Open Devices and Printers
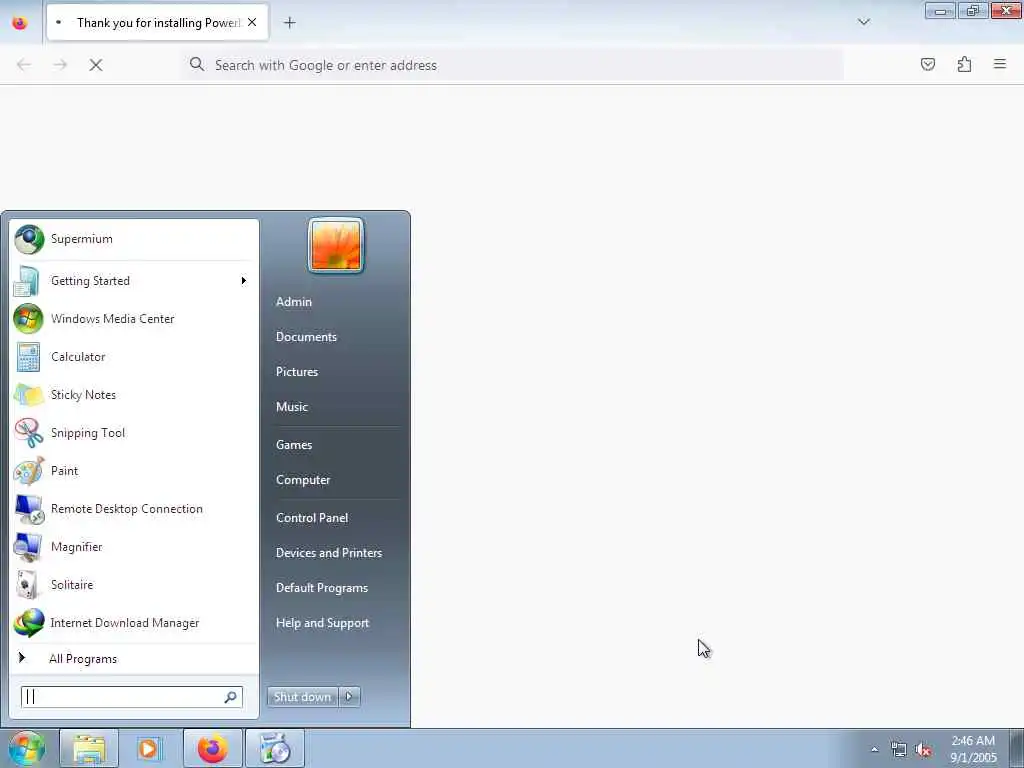Viewport: 1024px width, 768px height. click(329, 553)
